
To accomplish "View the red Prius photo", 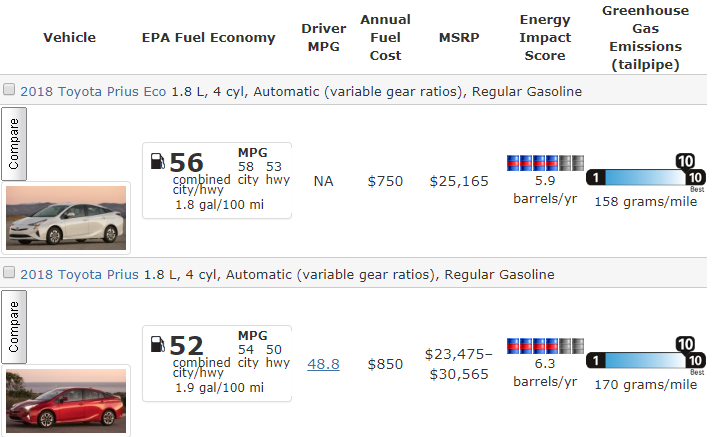I will 66,400.
